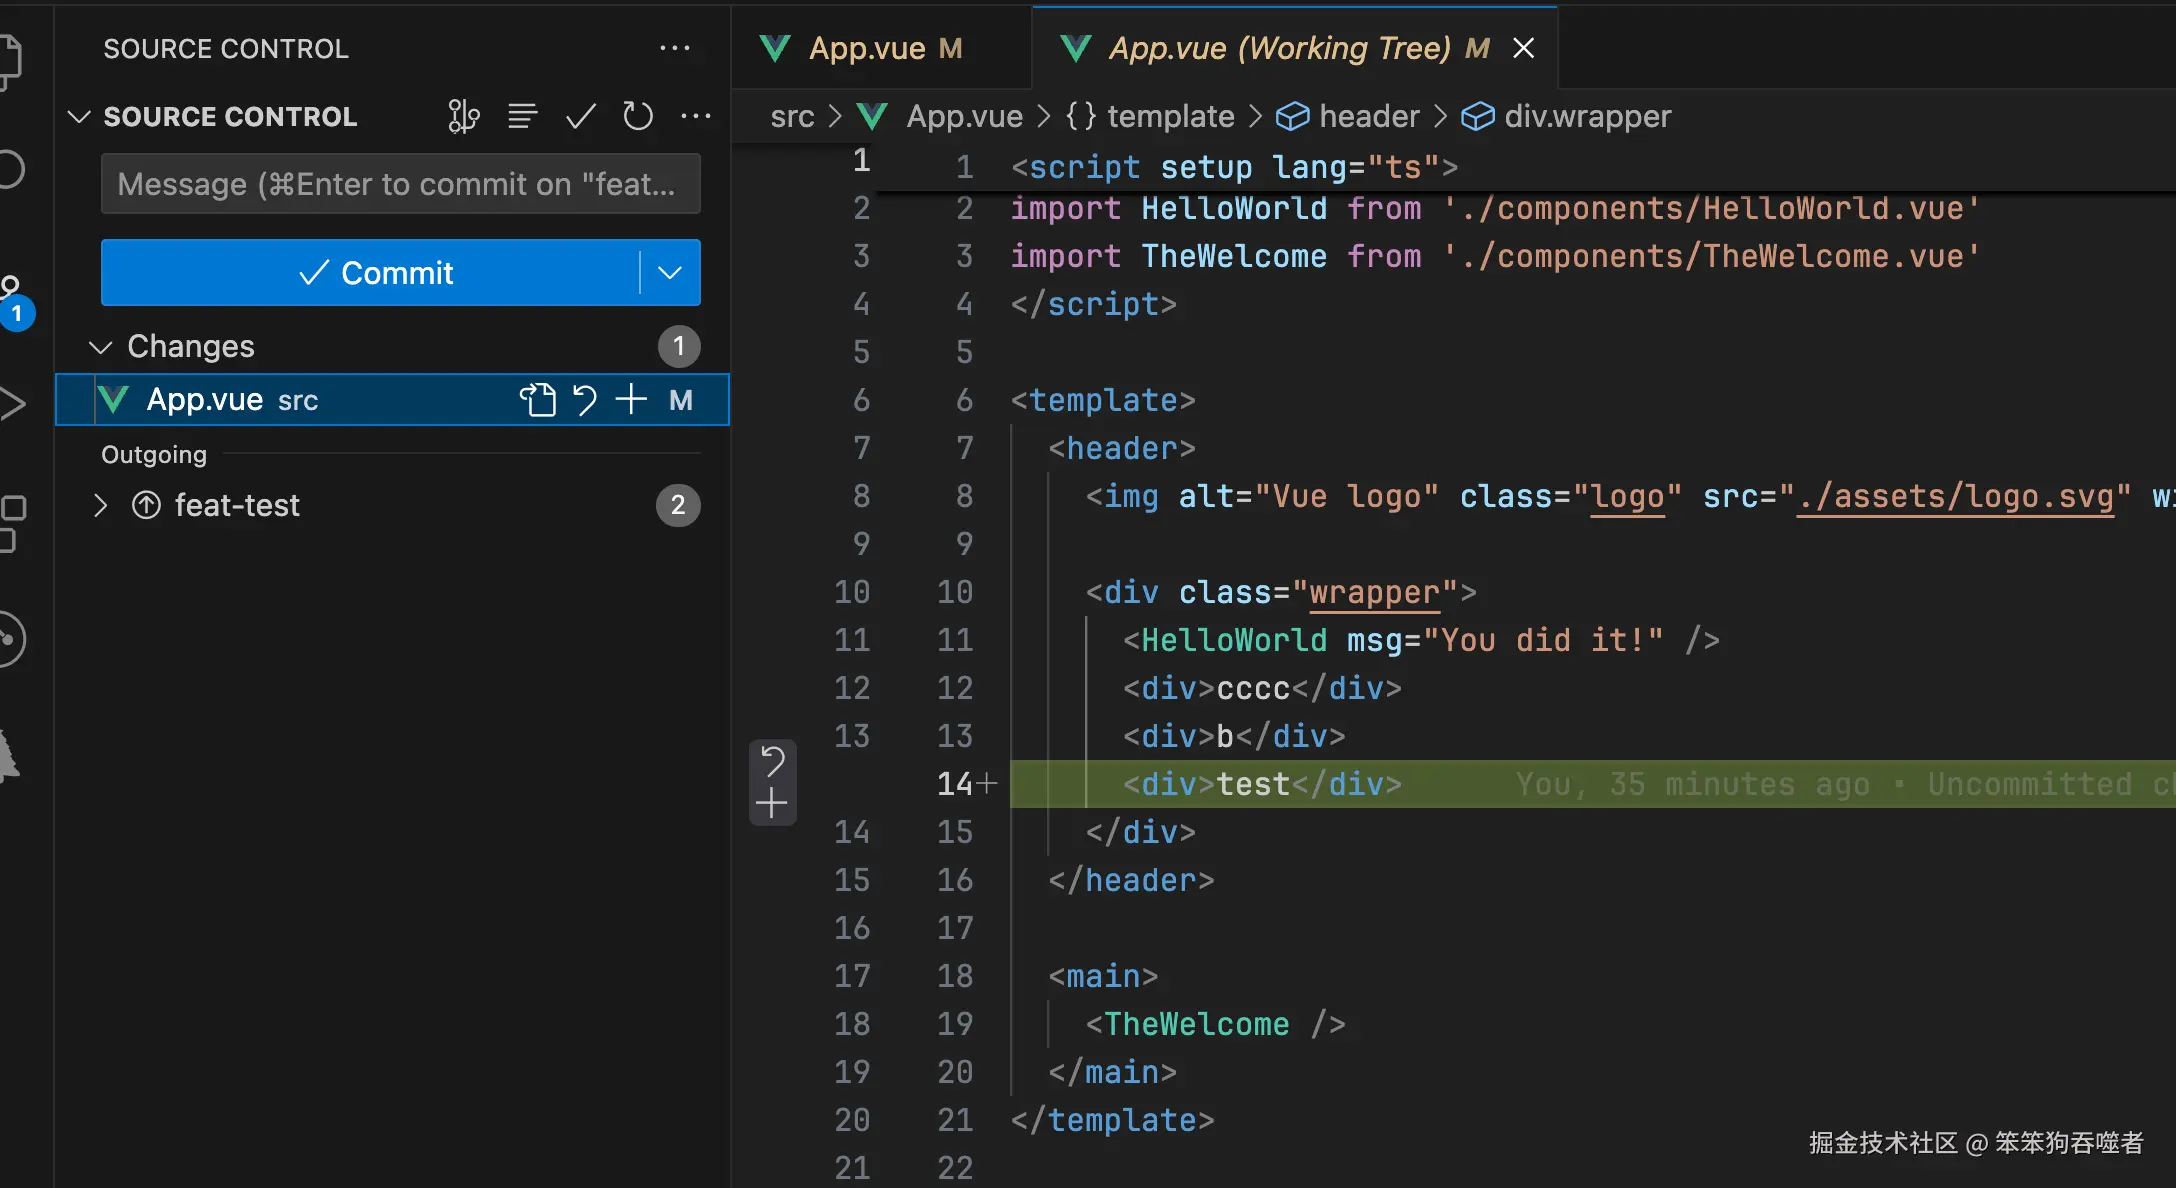Click the header breadcrumb item
This screenshot has height=1188, width=2176.
(1368, 116)
